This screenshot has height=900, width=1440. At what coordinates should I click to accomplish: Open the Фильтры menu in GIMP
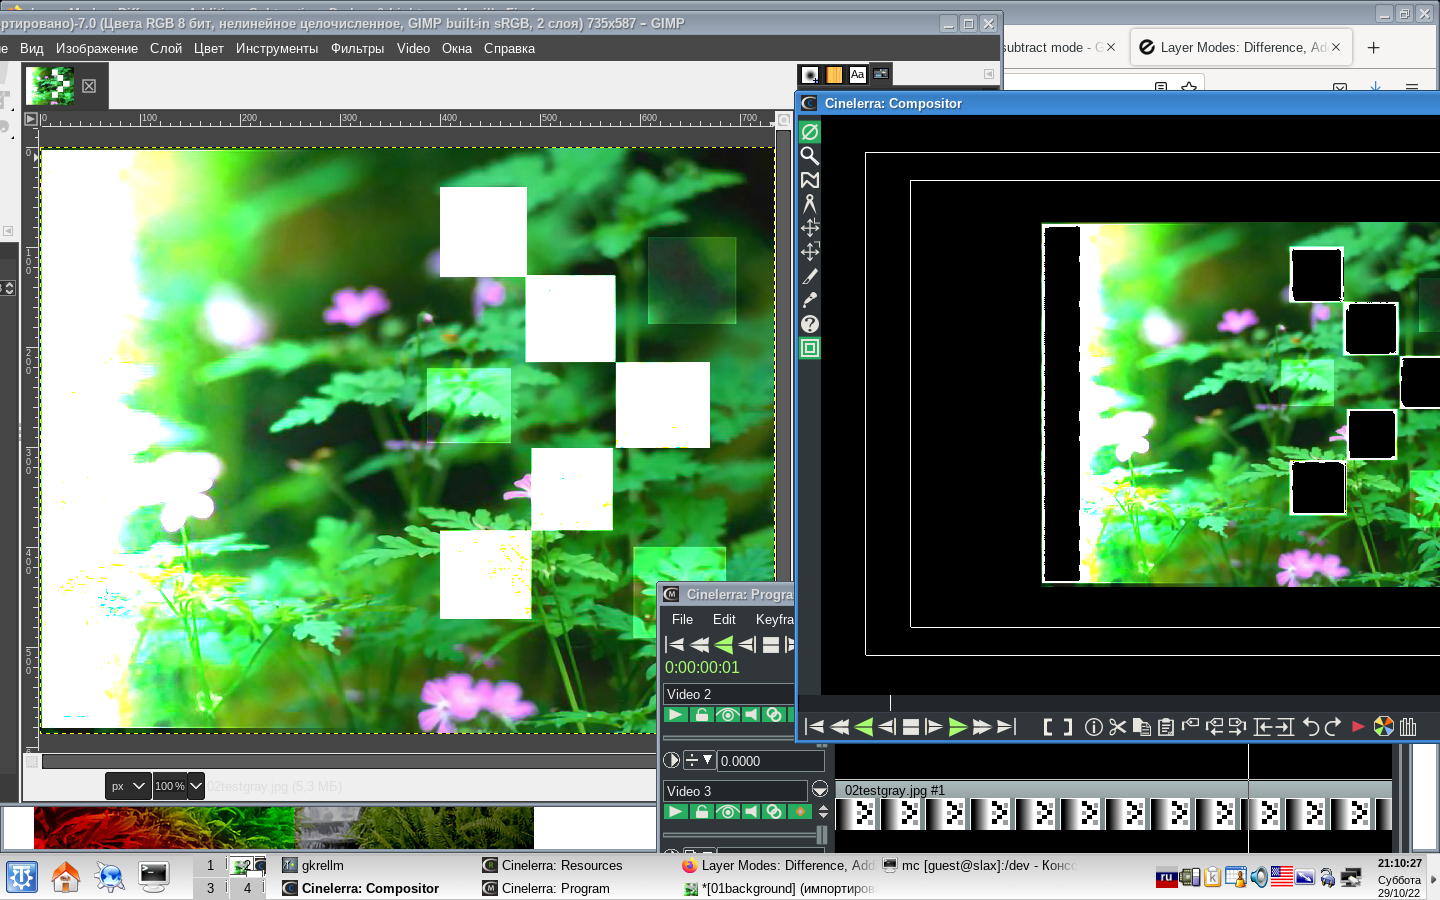point(357,48)
